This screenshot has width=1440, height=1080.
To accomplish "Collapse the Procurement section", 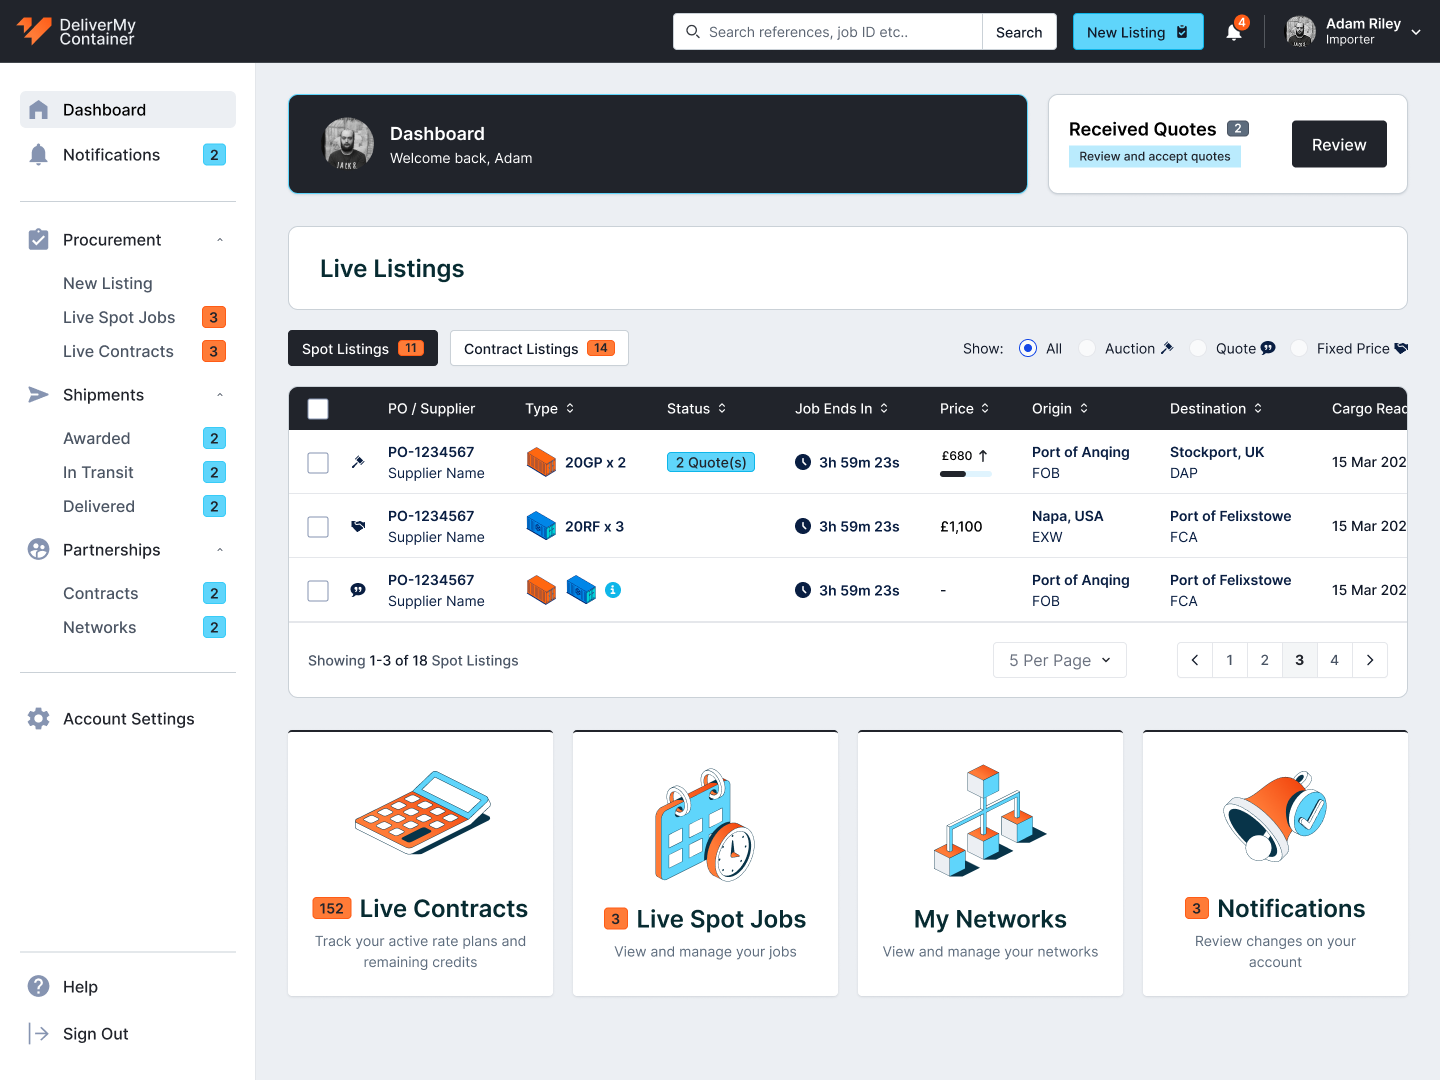I will (x=220, y=240).
